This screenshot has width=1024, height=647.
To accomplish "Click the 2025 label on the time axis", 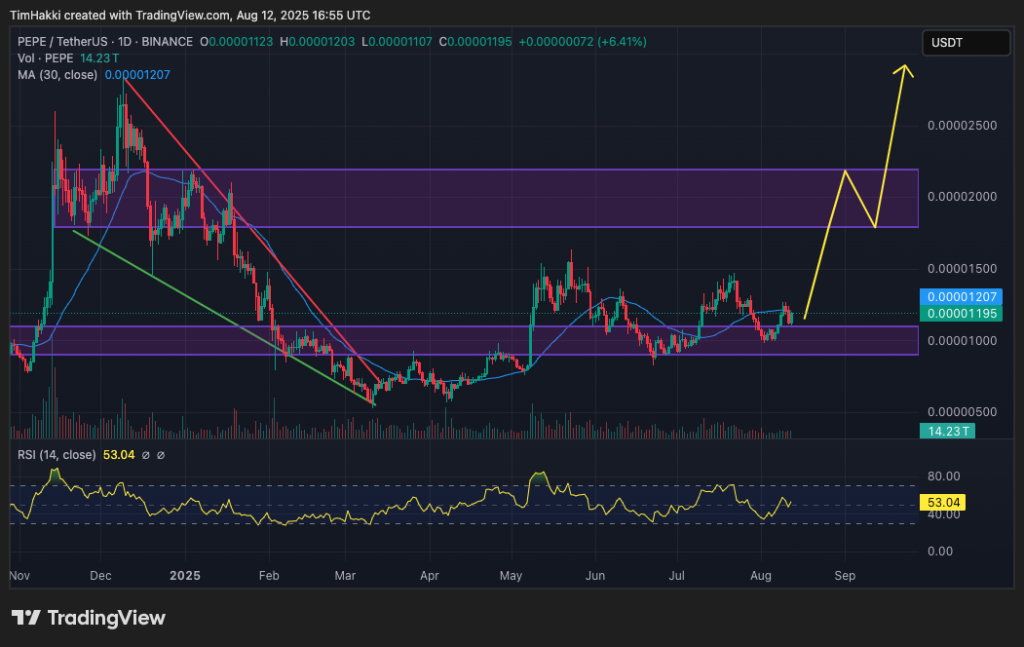I will click(184, 576).
